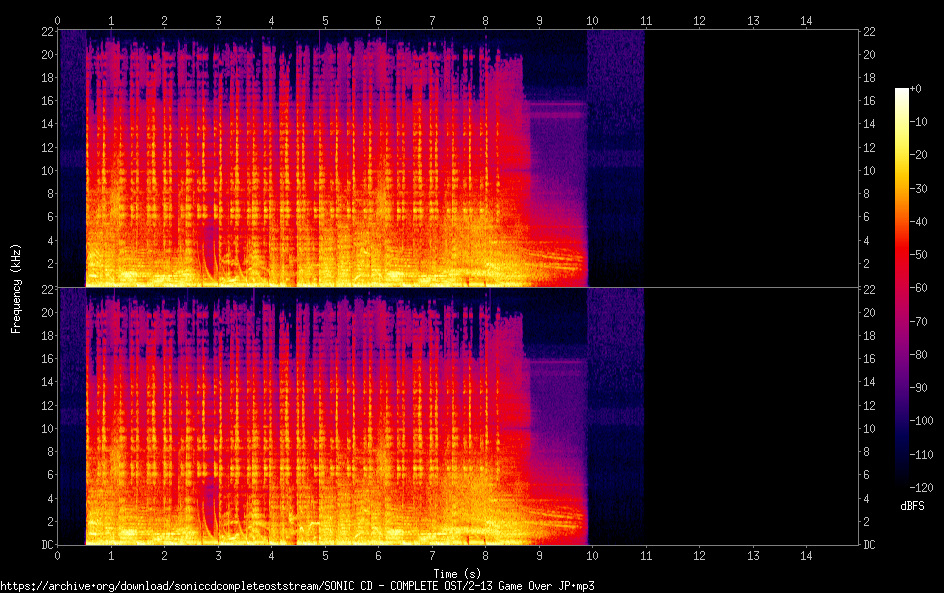
Task: Click the 14 second mark on the bottom time axis
Action: coord(806,555)
